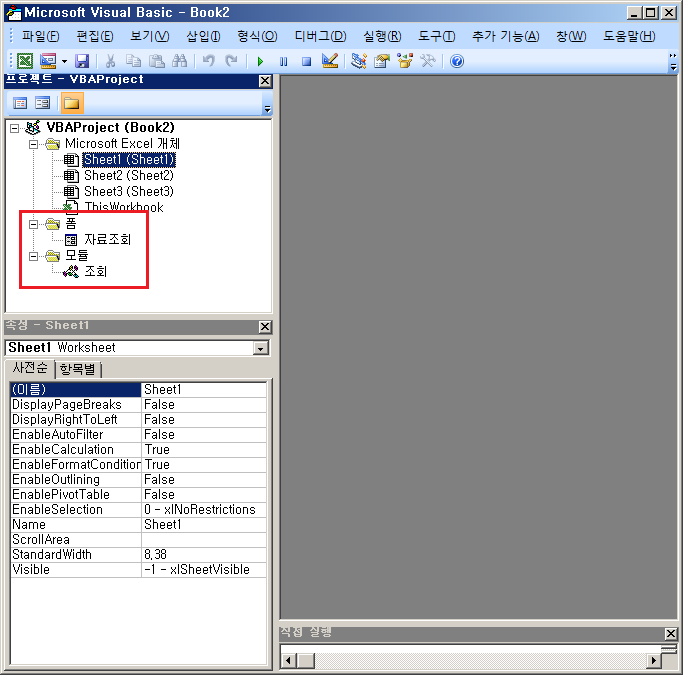Switch to the 항목별 tab
Viewport: 683px width, 675px height.
click(x=78, y=369)
